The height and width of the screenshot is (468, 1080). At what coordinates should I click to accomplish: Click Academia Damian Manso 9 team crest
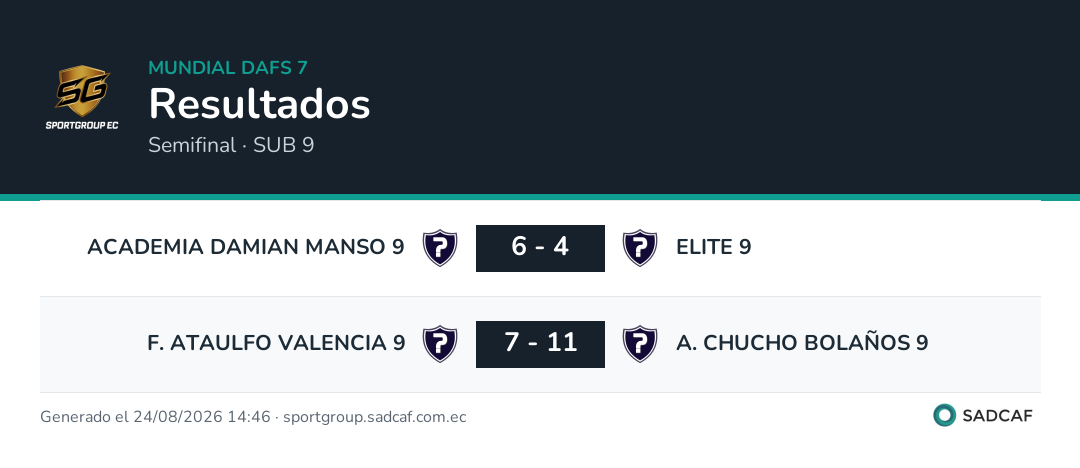(440, 248)
